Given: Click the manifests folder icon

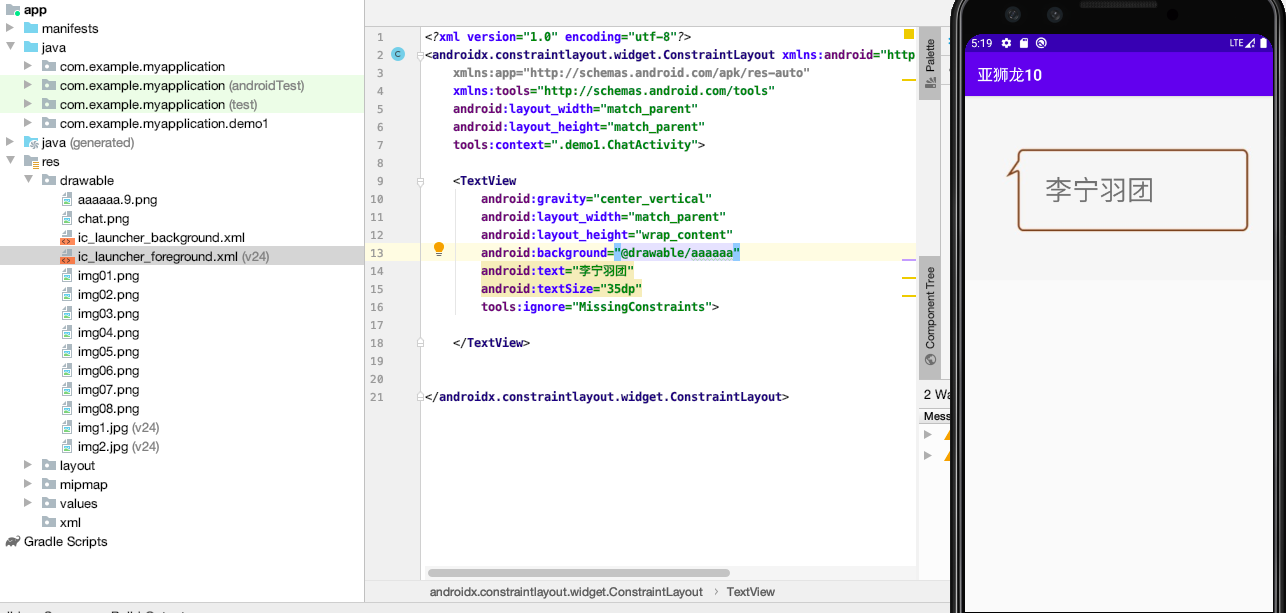Looking at the screenshot, I should [x=30, y=29].
